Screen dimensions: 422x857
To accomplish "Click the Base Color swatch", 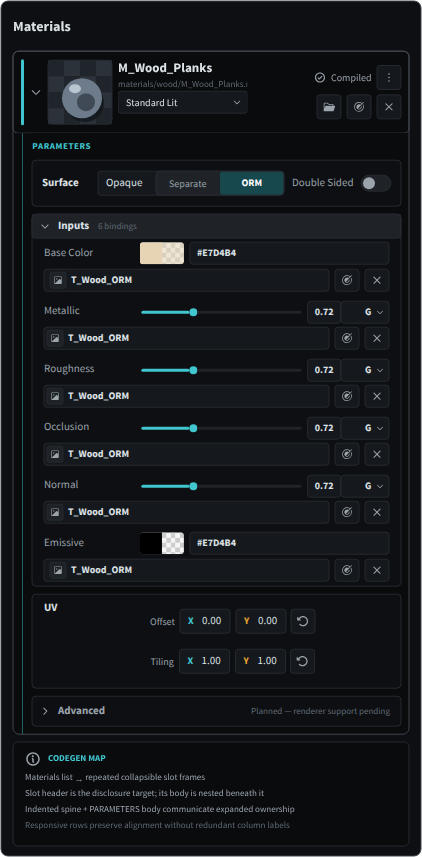I will [162, 253].
